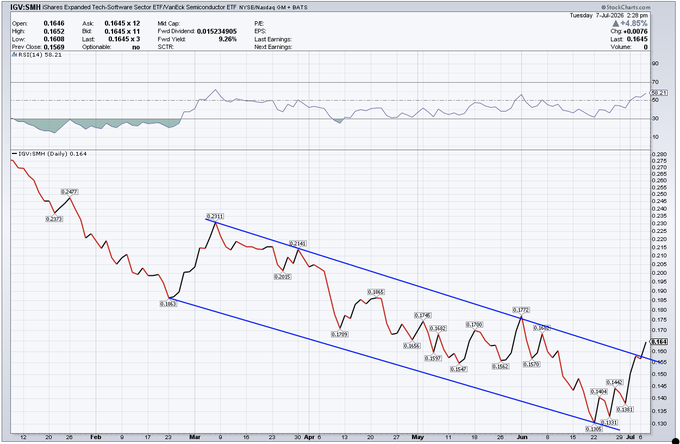This screenshot has width=680, height=444.
Task: Click the RSI(14) indicator icon
Action: click(15, 55)
